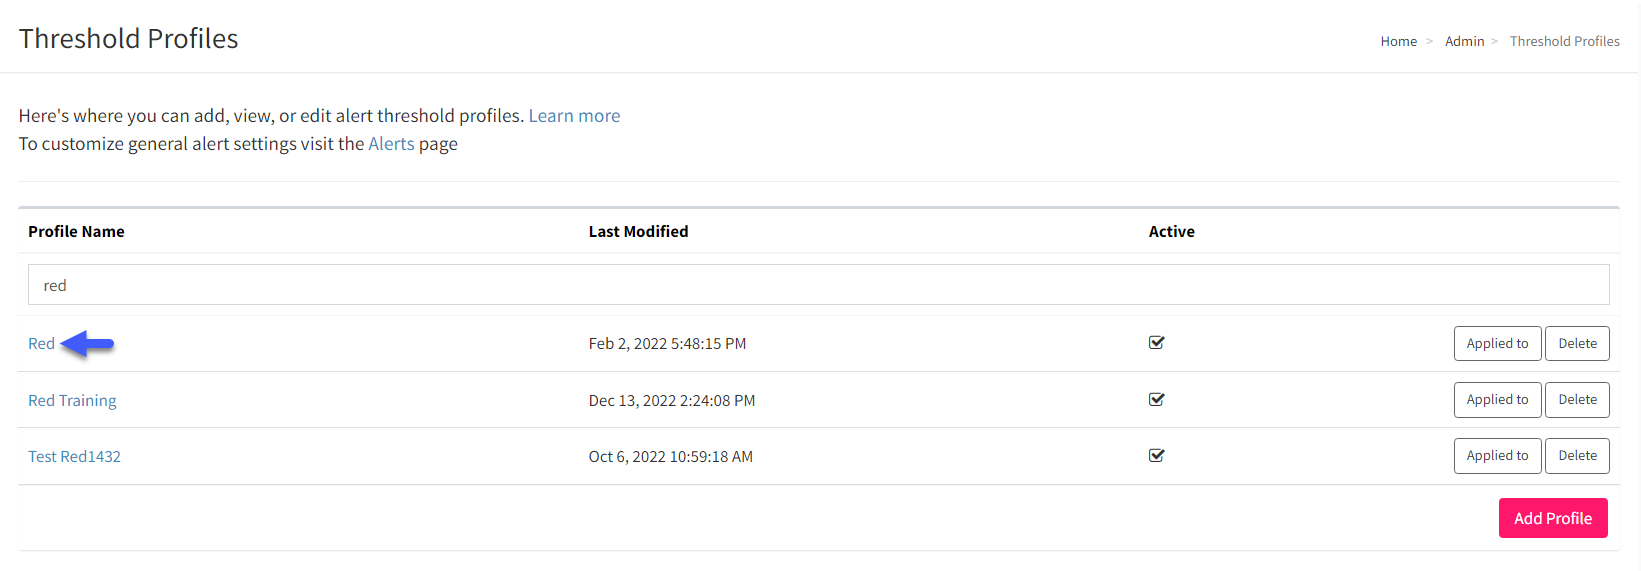The height and width of the screenshot is (571, 1641).
Task: Open the Red profile link
Action: point(41,344)
